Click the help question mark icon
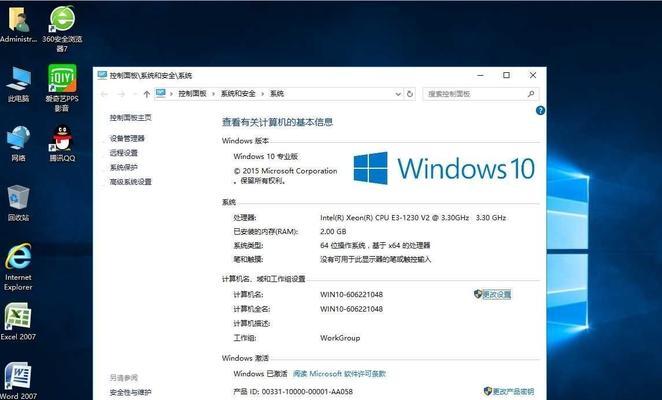 [540, 111]
